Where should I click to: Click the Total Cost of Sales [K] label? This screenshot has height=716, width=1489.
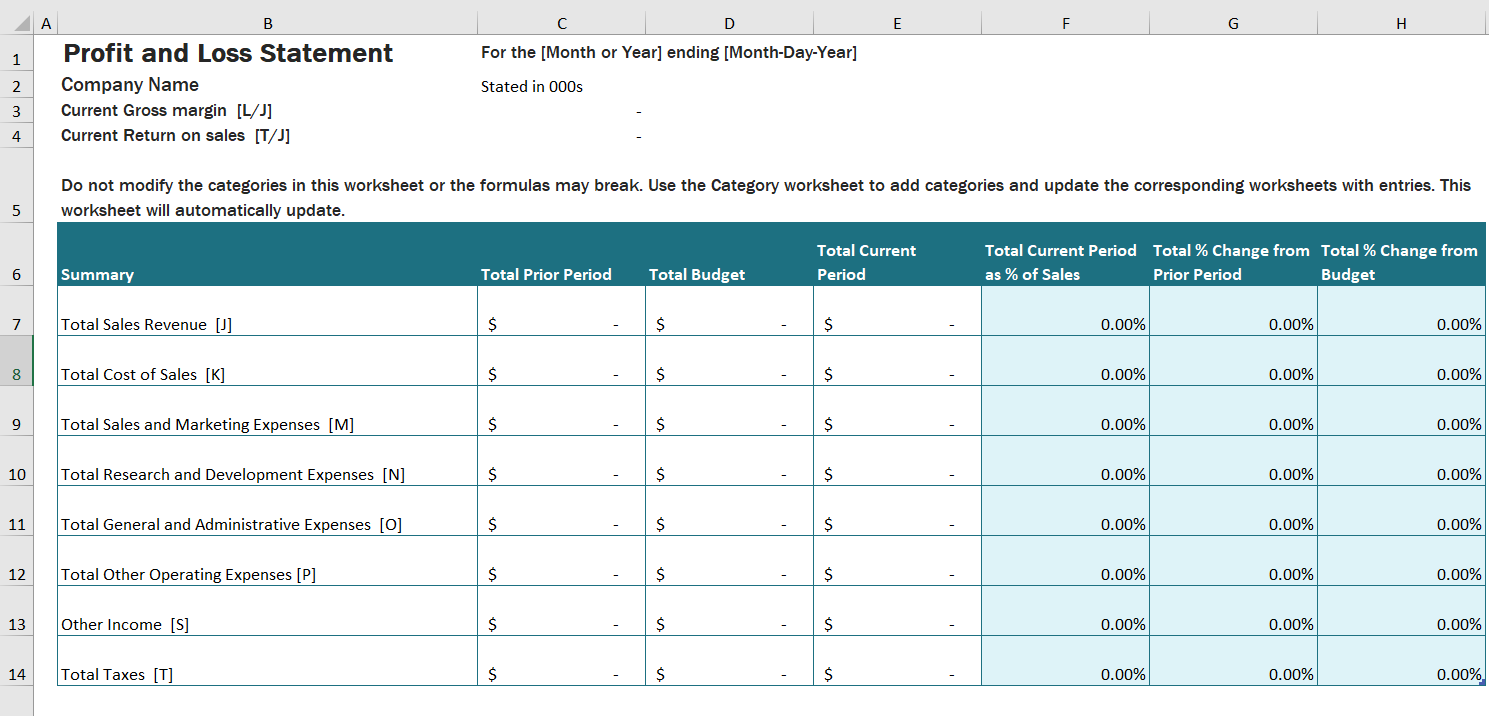click(x=143, y=374)
